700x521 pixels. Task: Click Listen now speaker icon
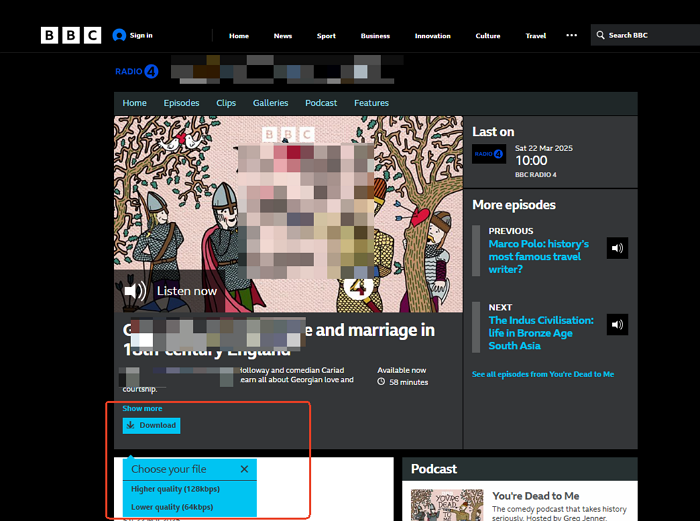[135, 291]
